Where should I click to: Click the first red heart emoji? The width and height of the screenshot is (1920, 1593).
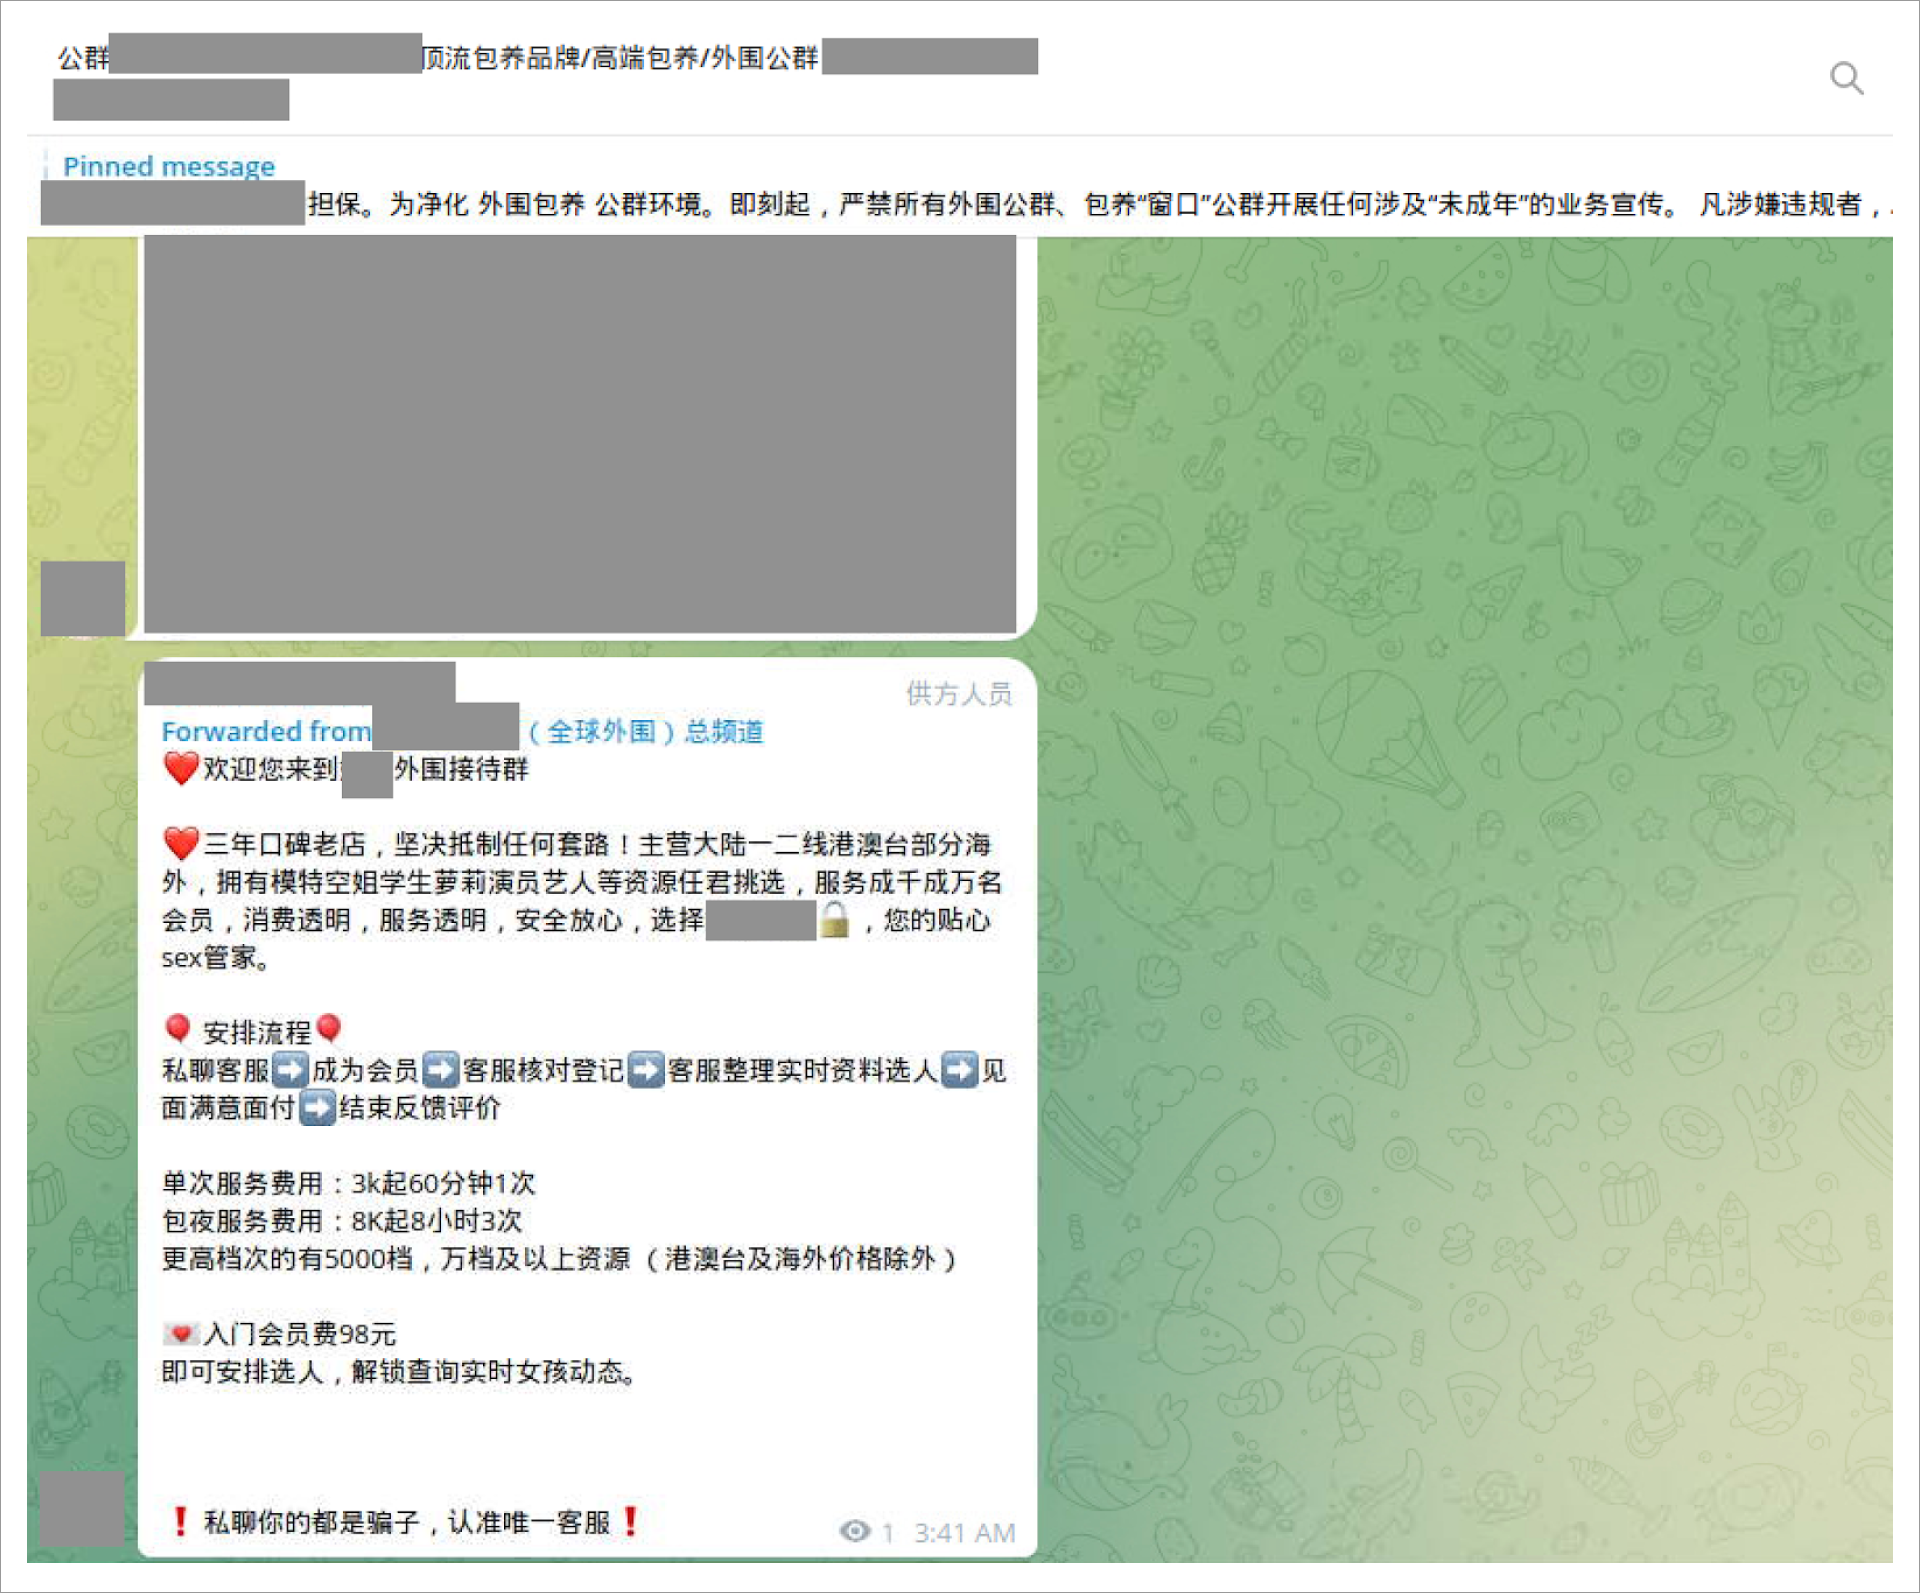pos(181,768)
